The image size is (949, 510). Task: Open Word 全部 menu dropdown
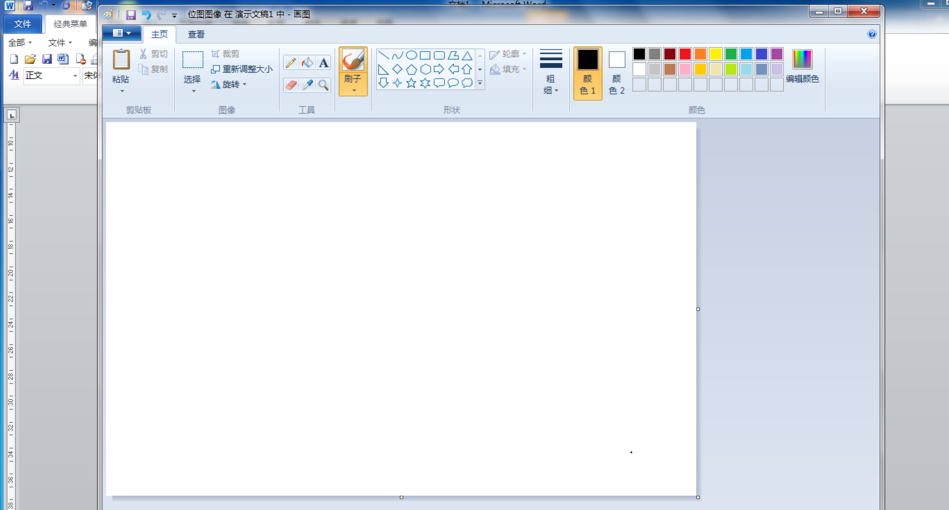click(x=19, y=43)
